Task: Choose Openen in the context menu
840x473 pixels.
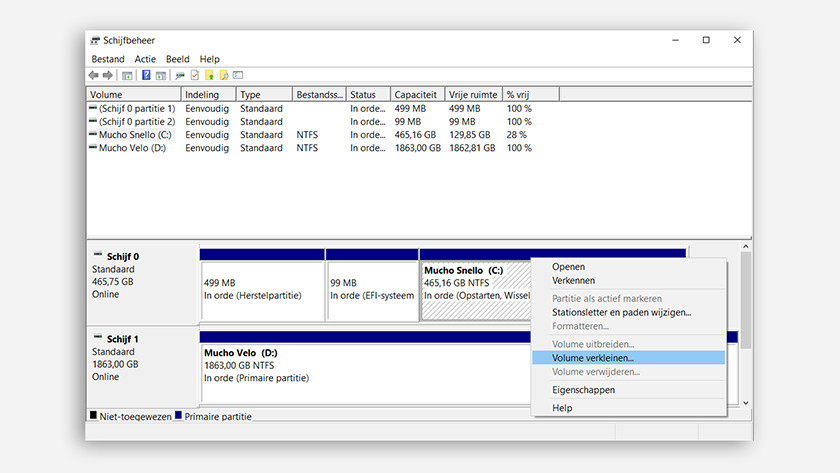Action: (x=628, y=267)
